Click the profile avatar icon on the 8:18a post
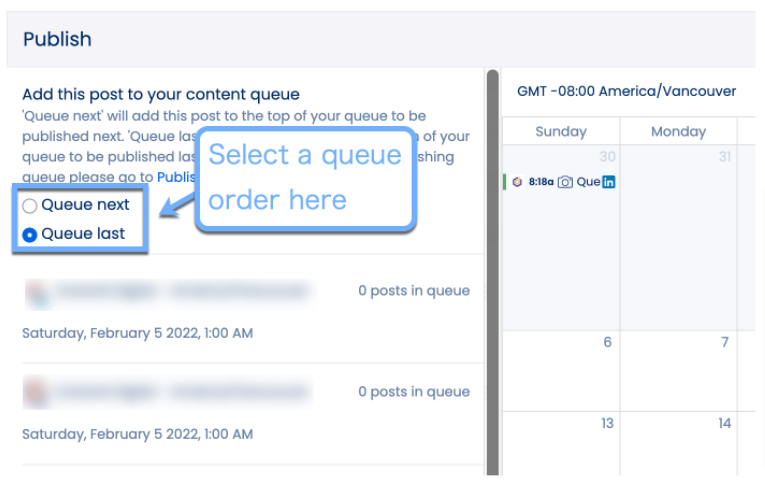Viewport: 765px width, 488px height. [517, 182]
